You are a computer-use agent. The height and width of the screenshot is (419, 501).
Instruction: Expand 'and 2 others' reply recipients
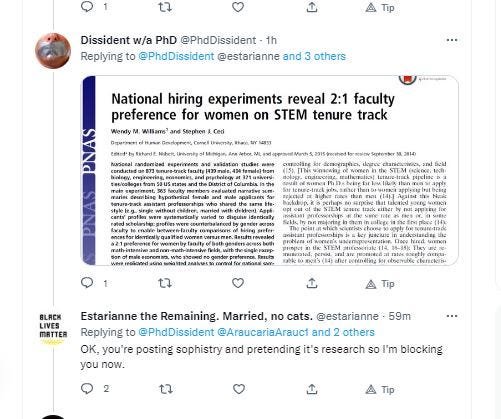click(x=343, y=332)
